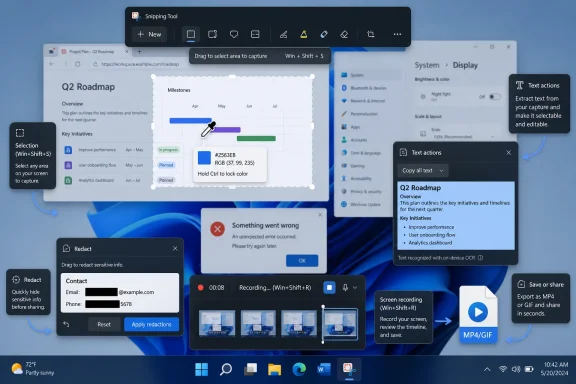
Task: Click the Snipping Tool app logo in title bar
Action: coord(136,16)
